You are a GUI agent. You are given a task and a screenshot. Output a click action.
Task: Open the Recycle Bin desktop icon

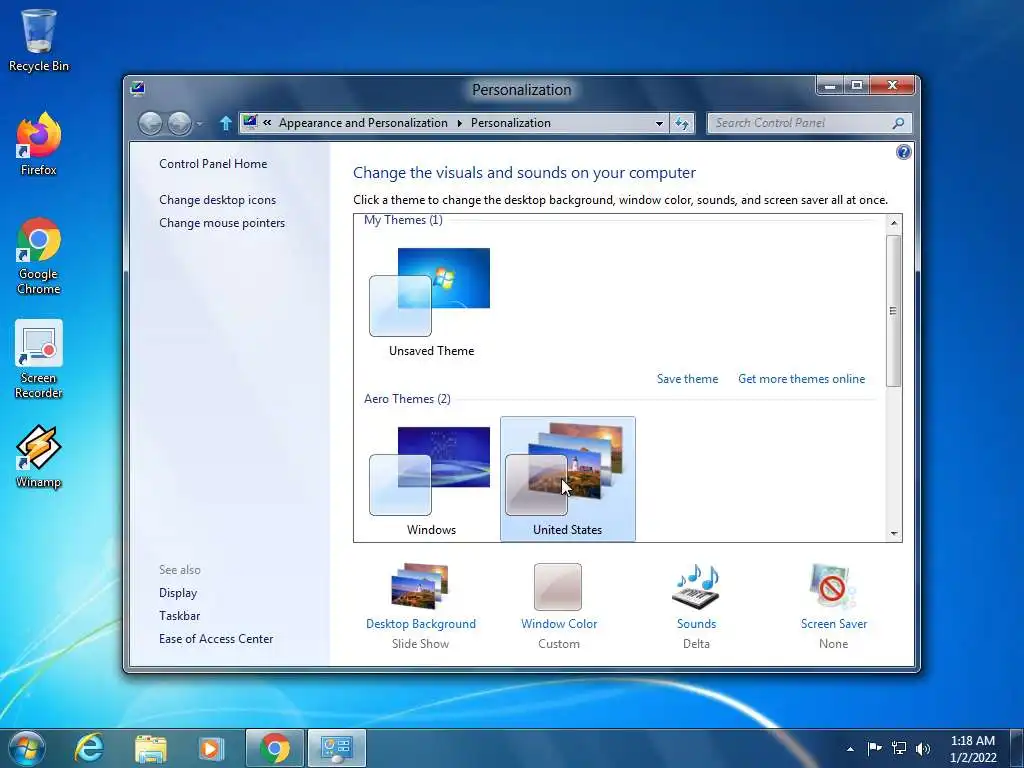tap(39, 40)
